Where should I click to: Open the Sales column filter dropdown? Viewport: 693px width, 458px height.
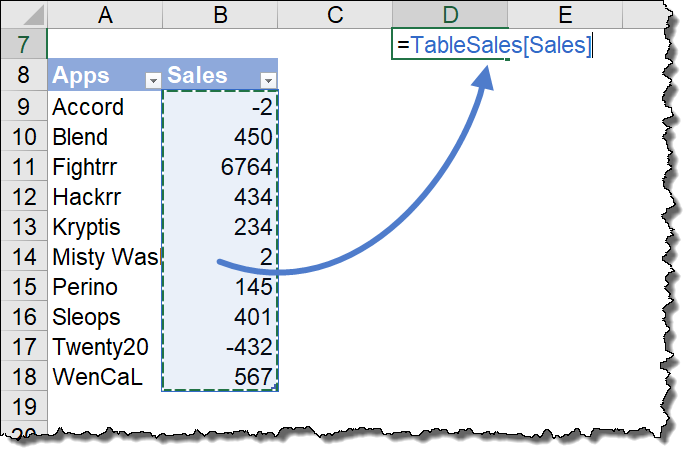(x=268, y=79)
